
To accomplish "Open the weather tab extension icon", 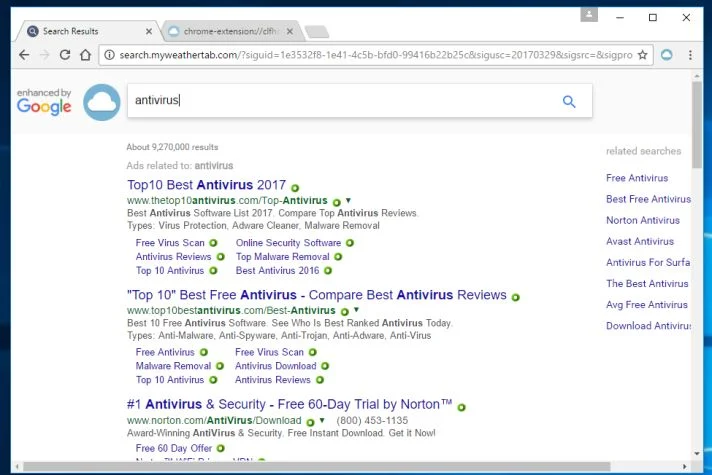I will point(667,55).
